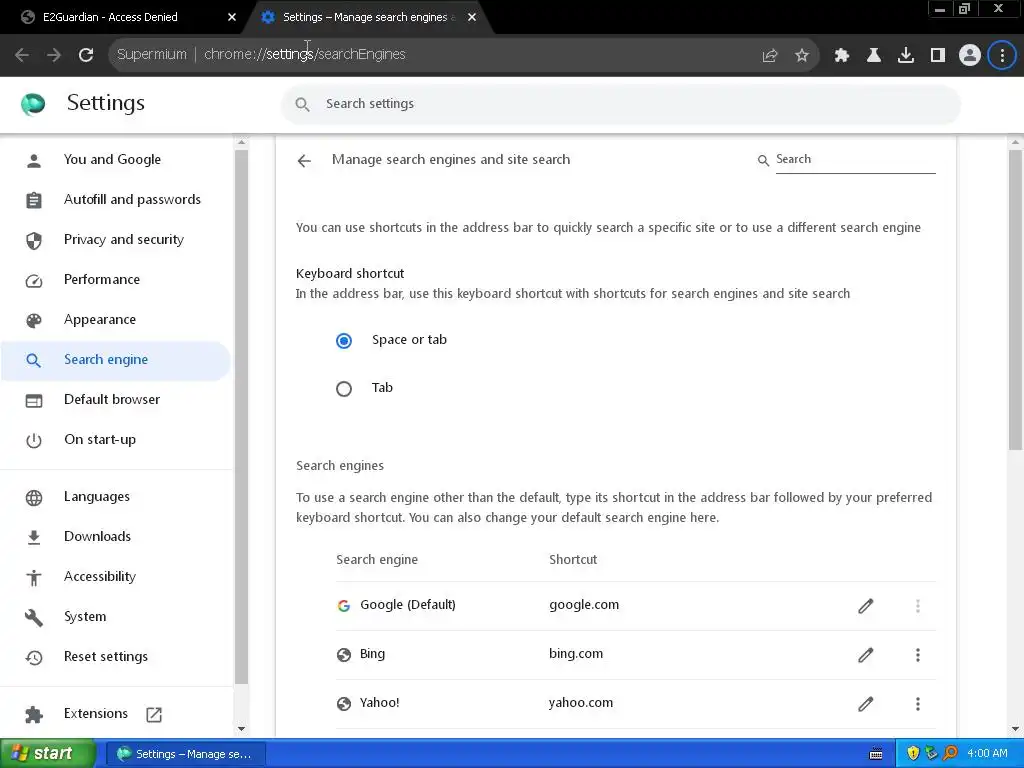The height and width of the screenshot is (768, 1024).
Task: Open the Windows start button
Action: [x=48, y=754]
